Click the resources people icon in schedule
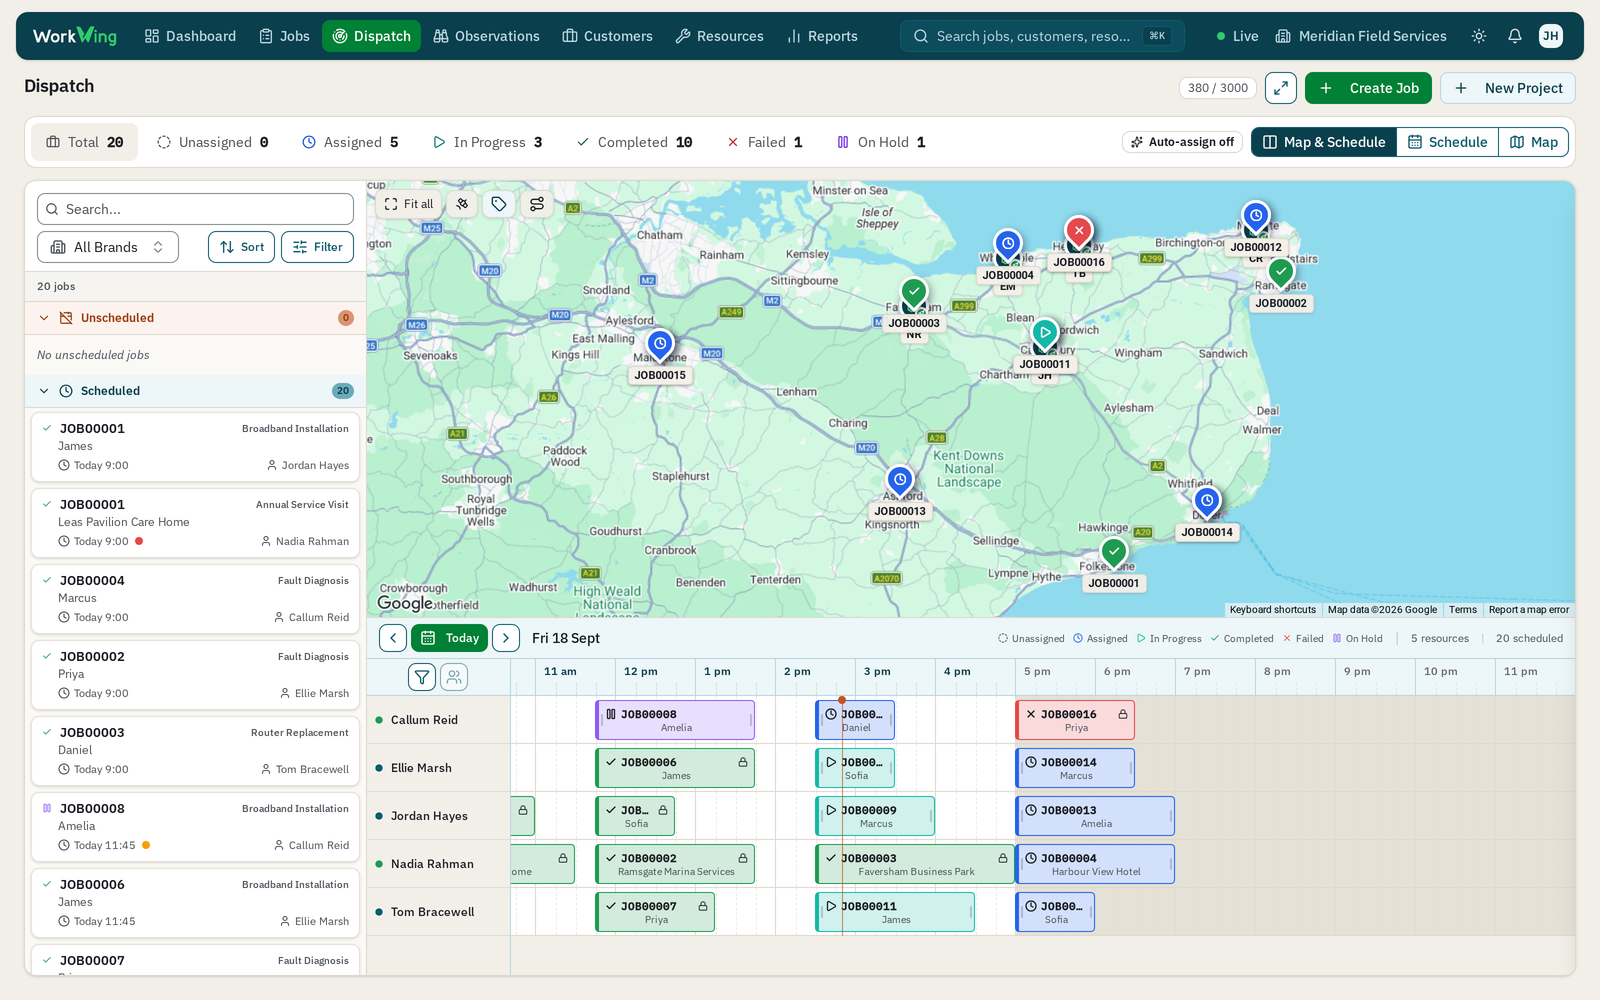Screen dimensions: 1600x1000 click(x=454, y=677)
